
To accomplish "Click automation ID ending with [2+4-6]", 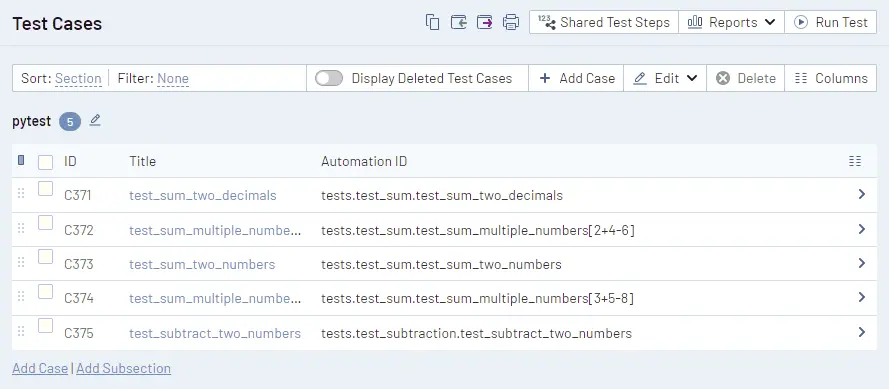I will (x=477, y=231).
